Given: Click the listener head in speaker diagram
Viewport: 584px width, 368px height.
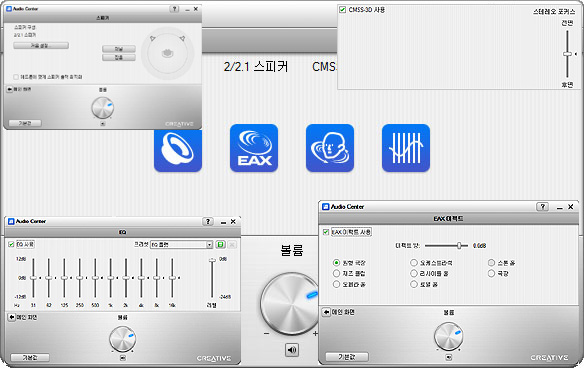Looking at the screenshot, I should click(x=168, y=53).
